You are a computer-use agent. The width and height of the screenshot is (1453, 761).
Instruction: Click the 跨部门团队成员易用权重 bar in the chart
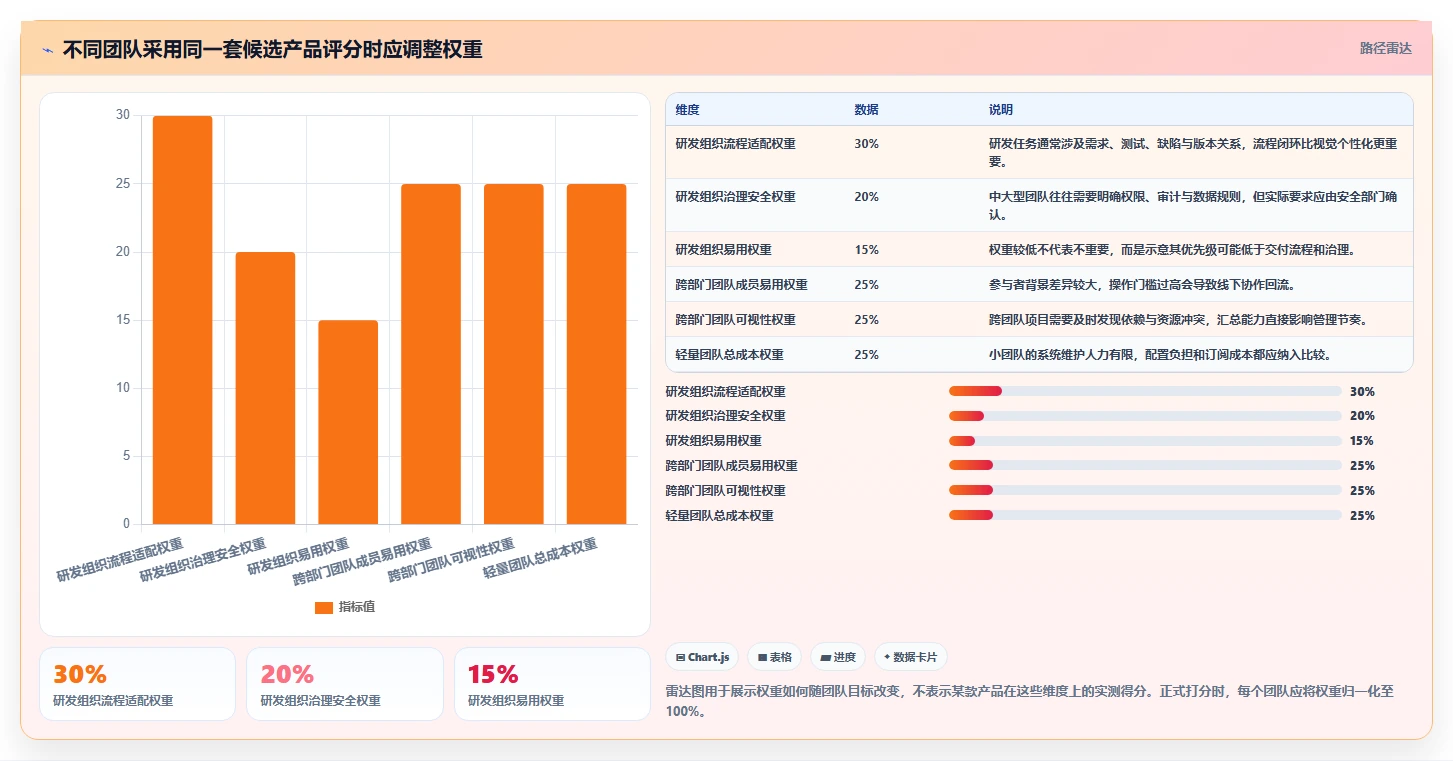431,354
